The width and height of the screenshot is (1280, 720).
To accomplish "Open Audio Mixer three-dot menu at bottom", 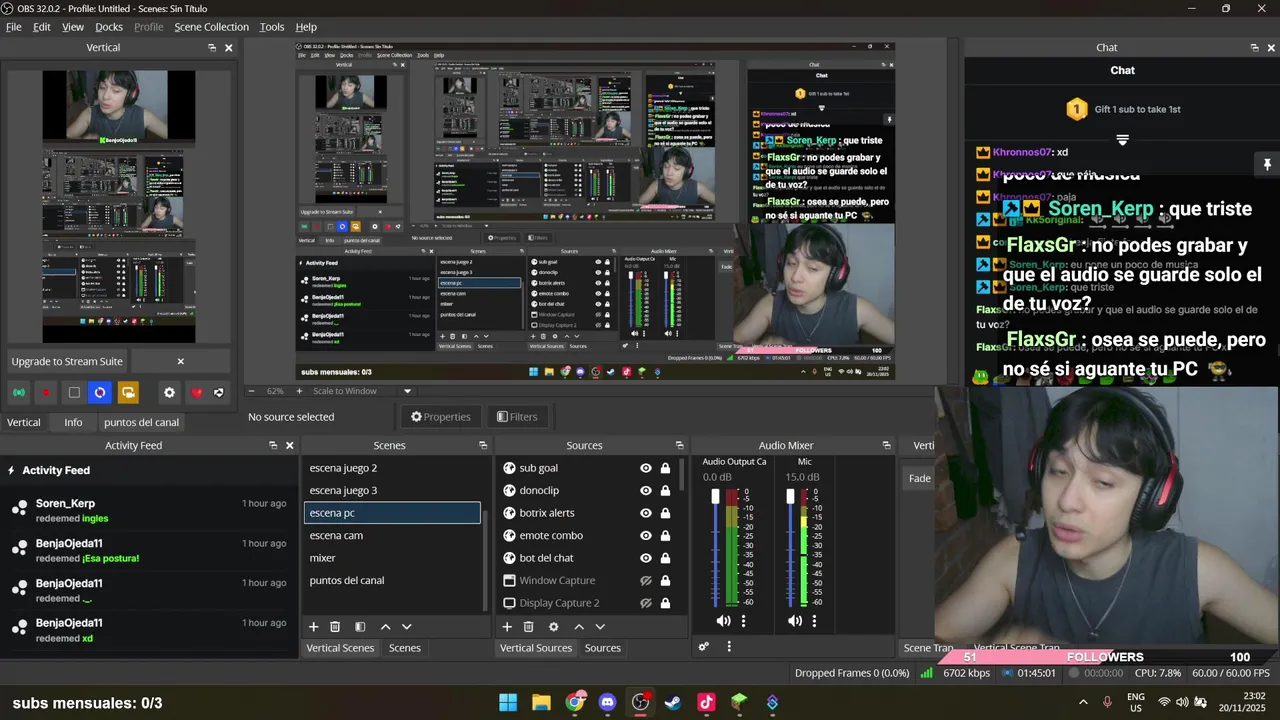I will pos(729,647).
